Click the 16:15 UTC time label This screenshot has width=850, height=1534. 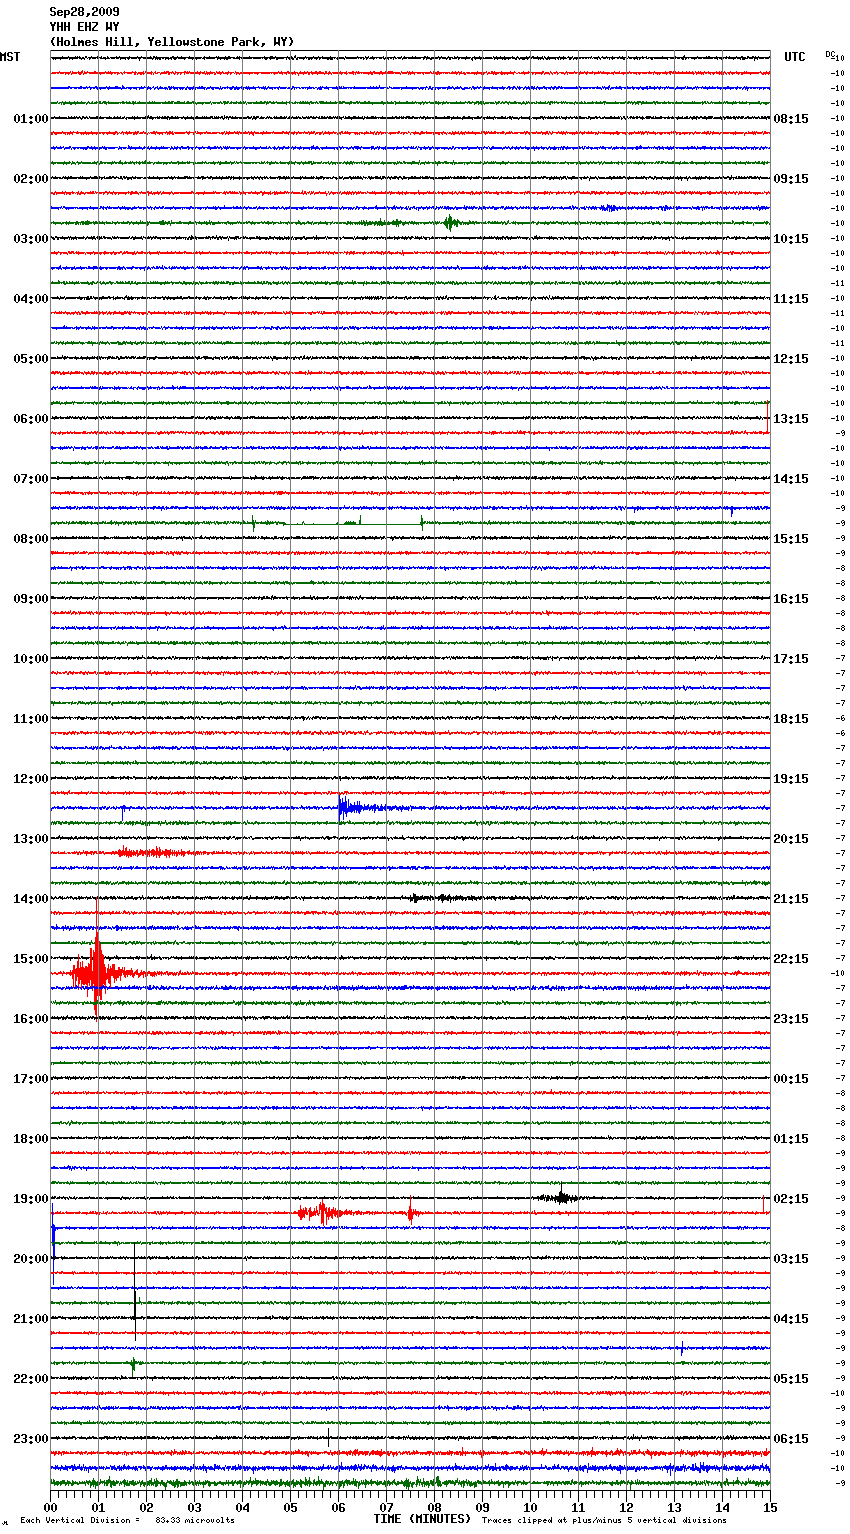pos(791,599)
